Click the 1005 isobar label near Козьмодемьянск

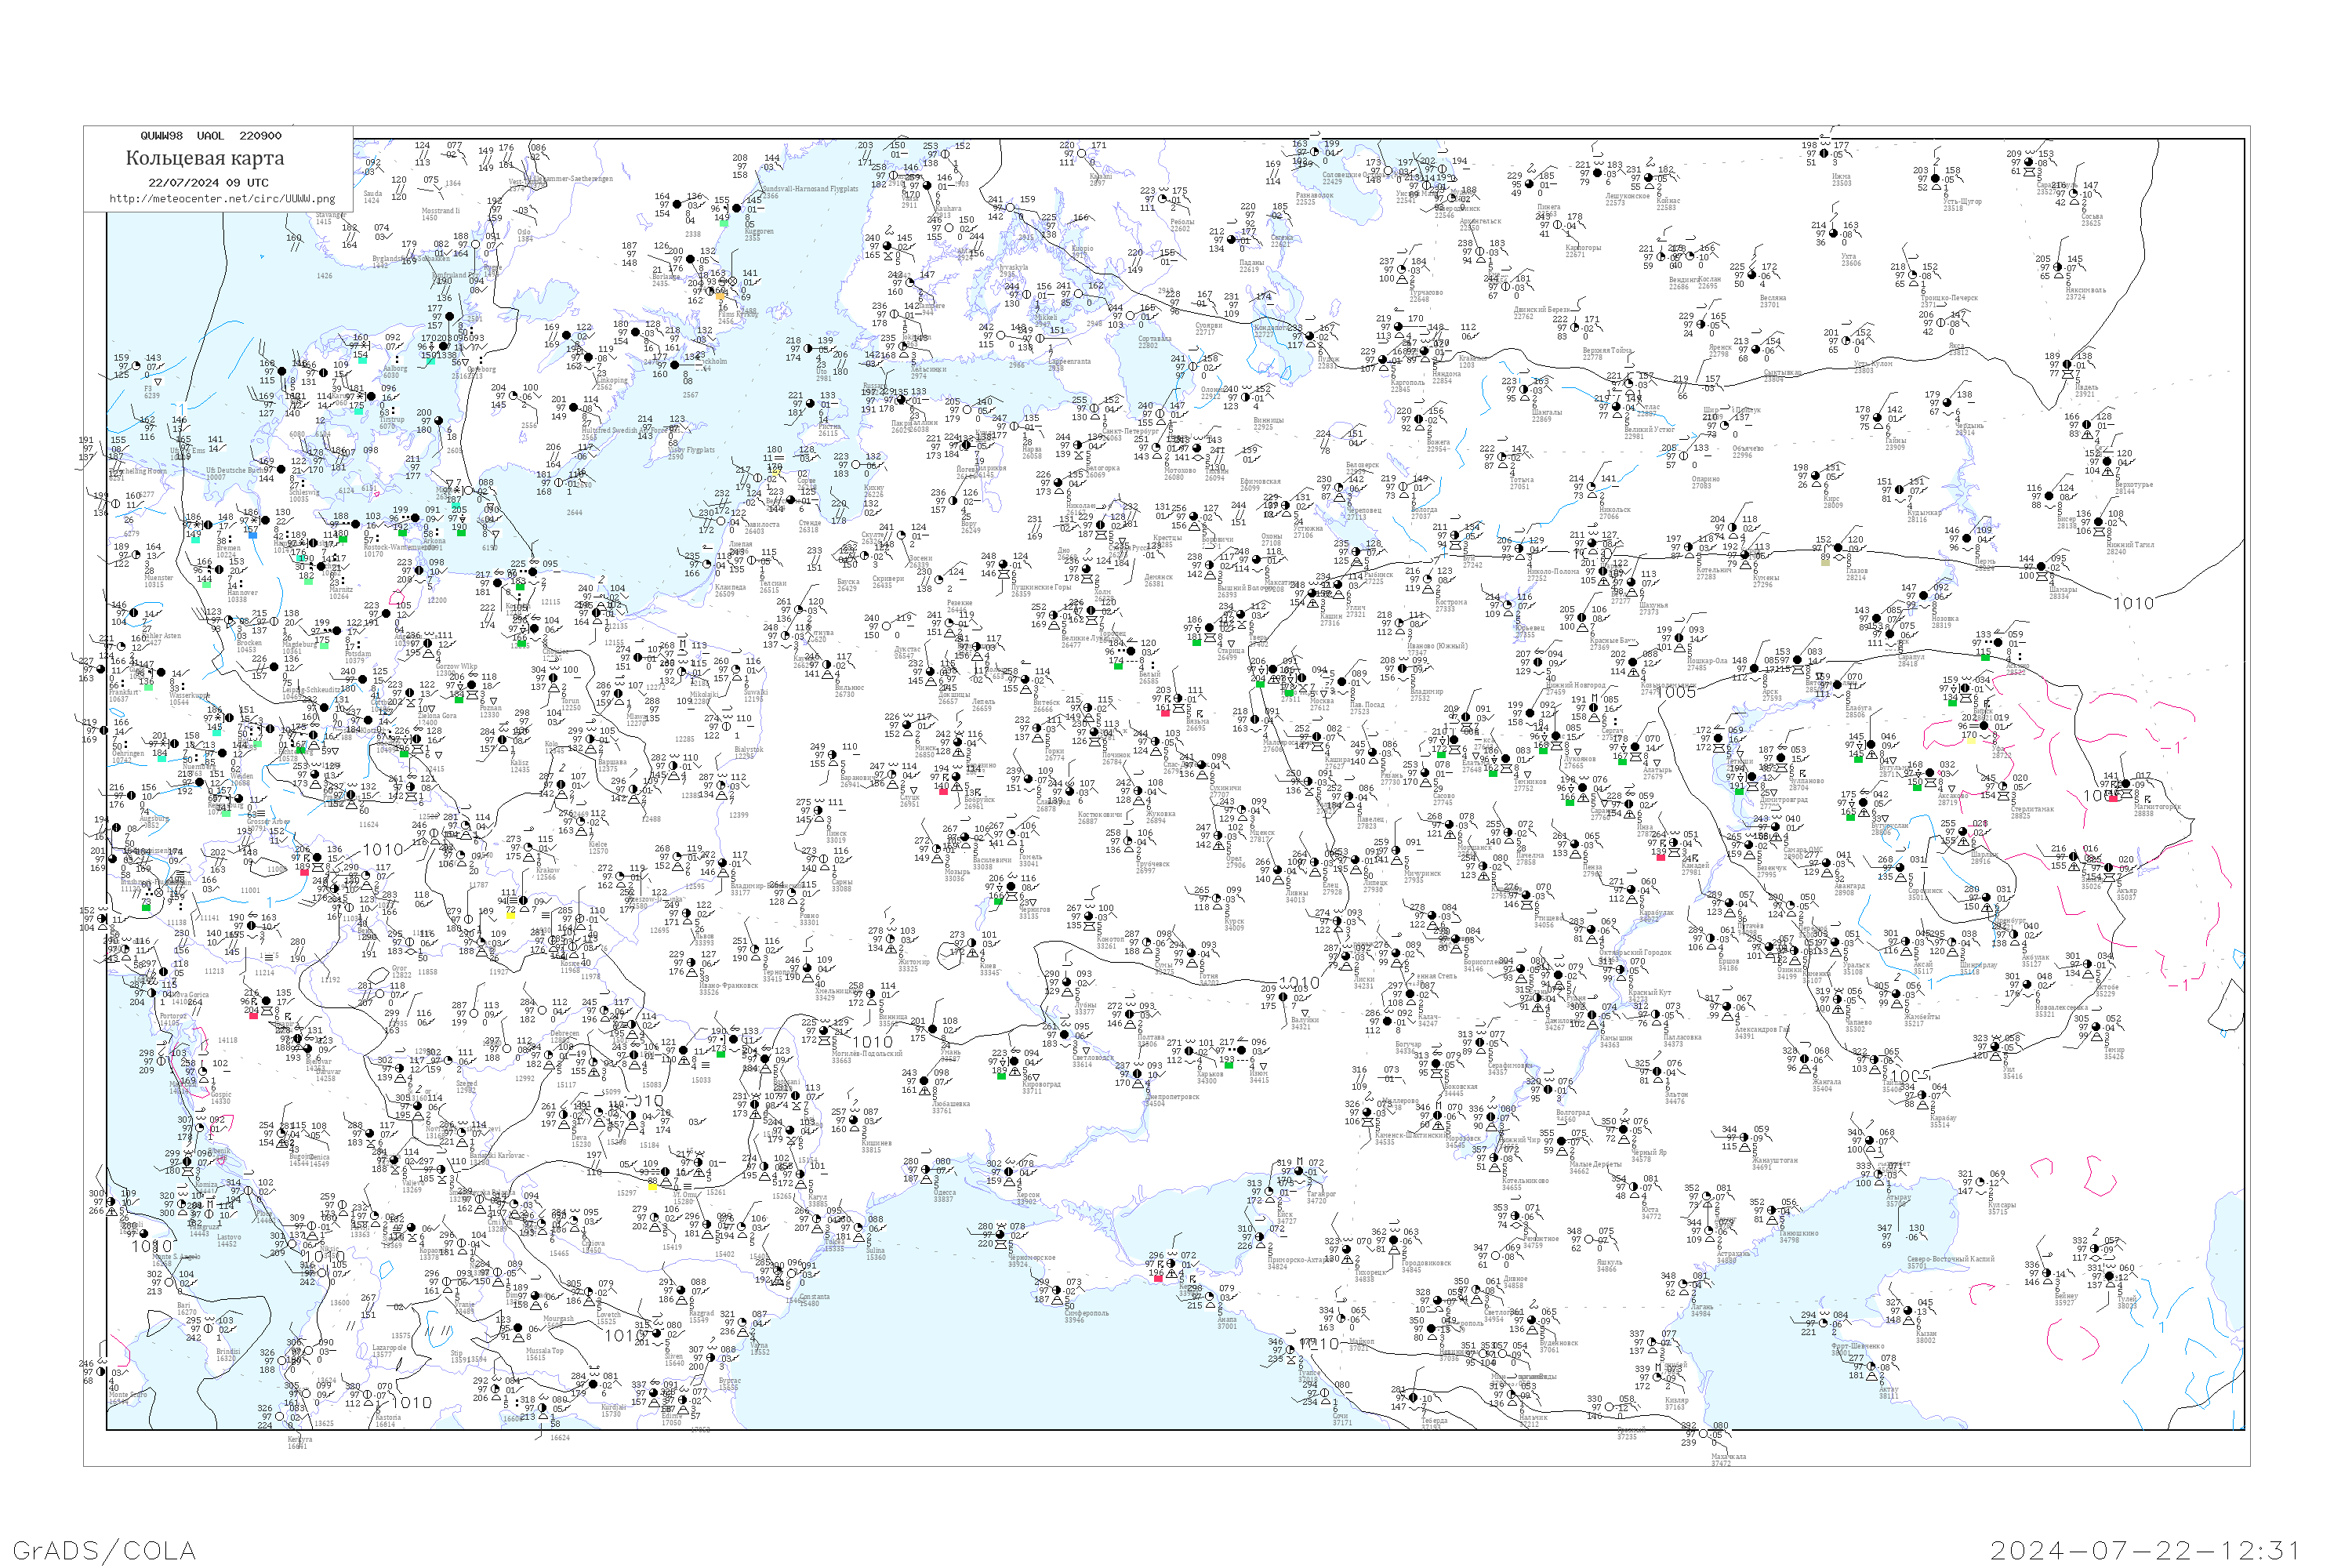coord(1676,691)
